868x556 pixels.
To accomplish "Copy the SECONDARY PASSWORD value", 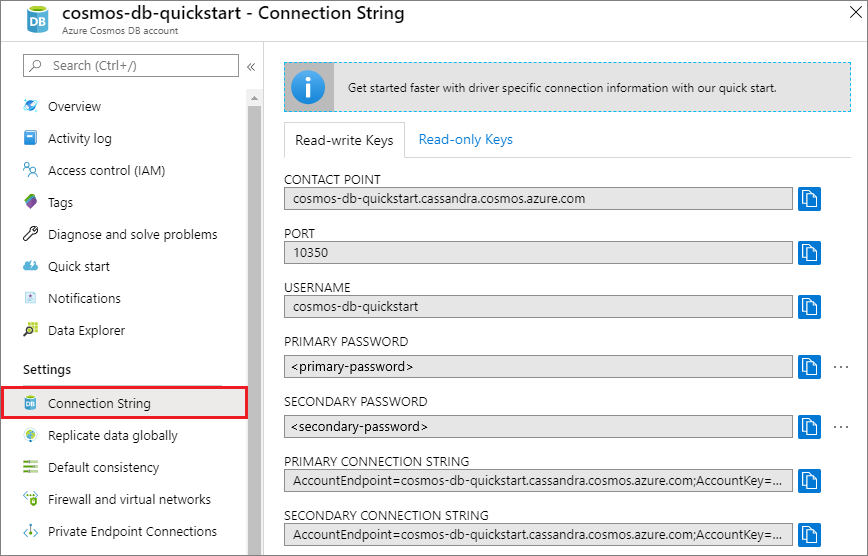I will click(x=809, y=426).
